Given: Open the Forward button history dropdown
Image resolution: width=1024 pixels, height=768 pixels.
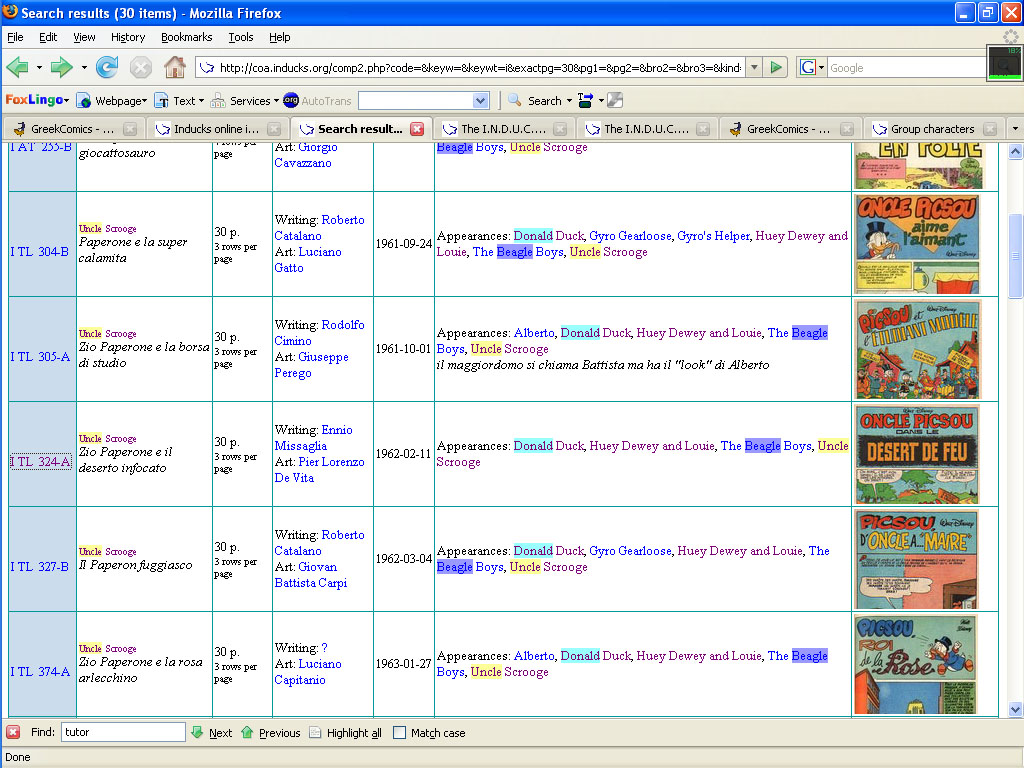Looking at the screenshot, I should [84, 67].
